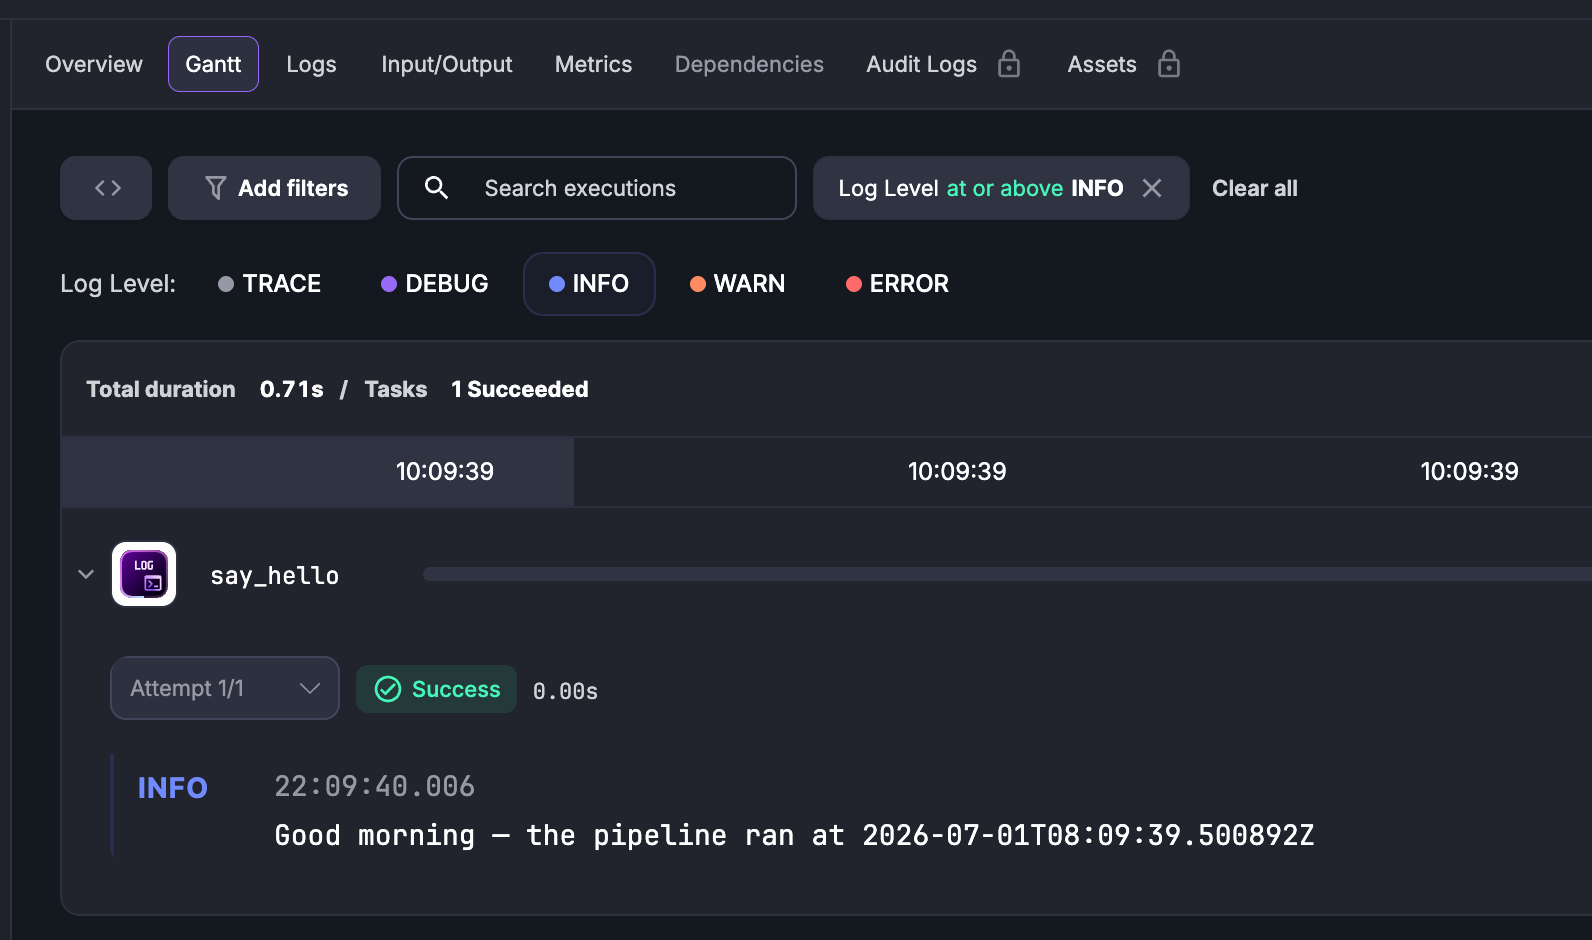
Task: Open the Assets tab
Action: click(x=1102, y=64)
